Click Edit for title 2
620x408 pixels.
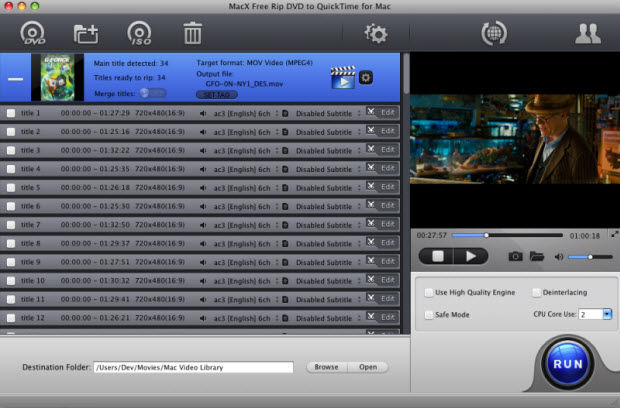coord(388,131)
